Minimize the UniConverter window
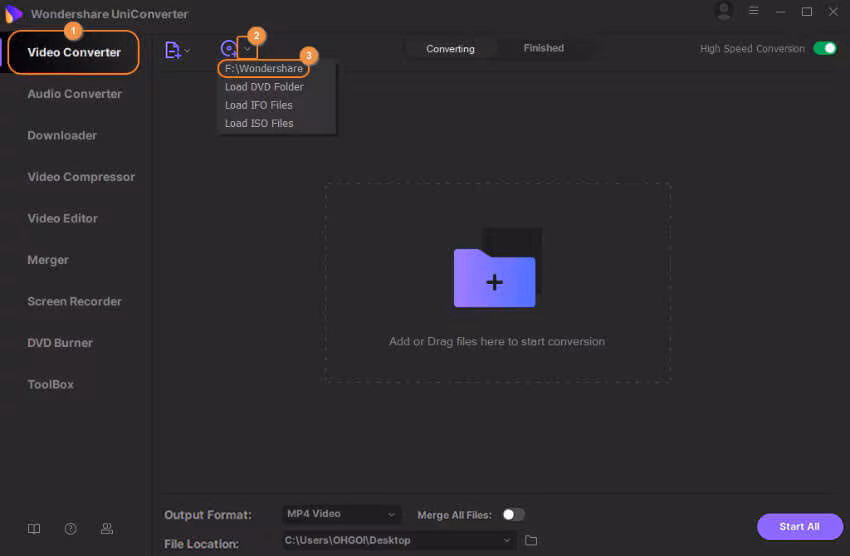The width and height of the screenshot is (850, 556). click(780, 11)
